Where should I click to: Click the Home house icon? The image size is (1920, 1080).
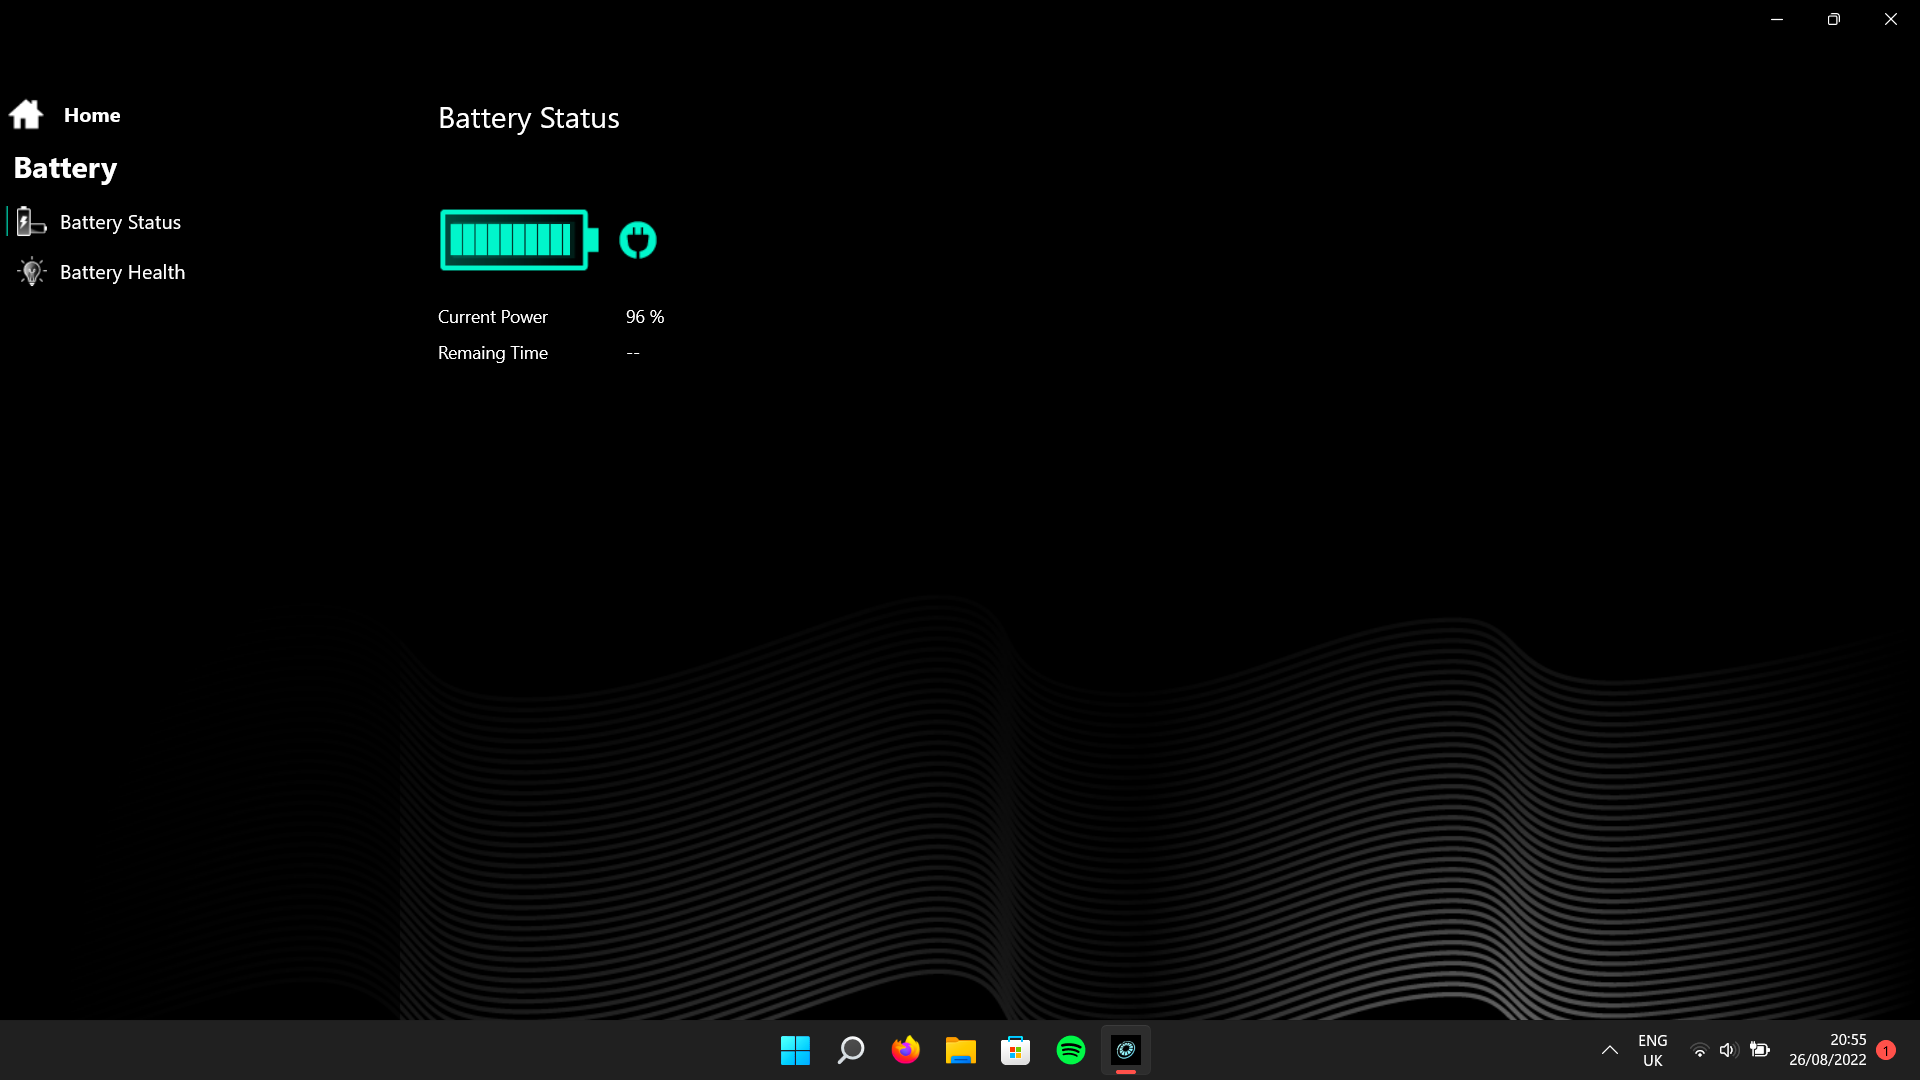point(26,115)
